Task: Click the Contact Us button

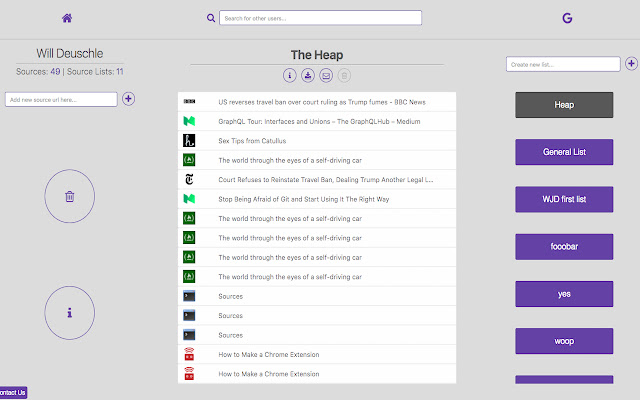Action: tap(13, 393)
